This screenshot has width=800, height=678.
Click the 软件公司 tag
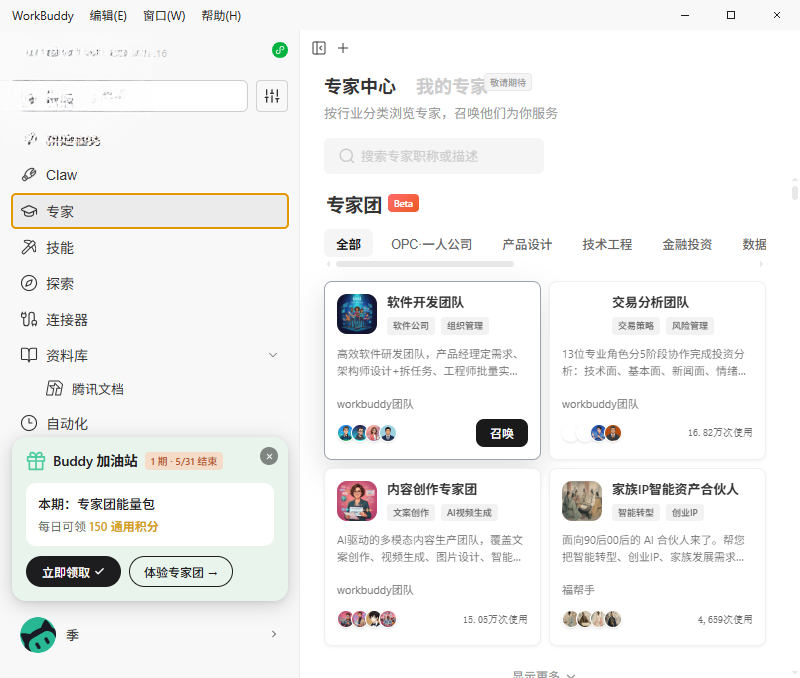click(x=411, y=325)
